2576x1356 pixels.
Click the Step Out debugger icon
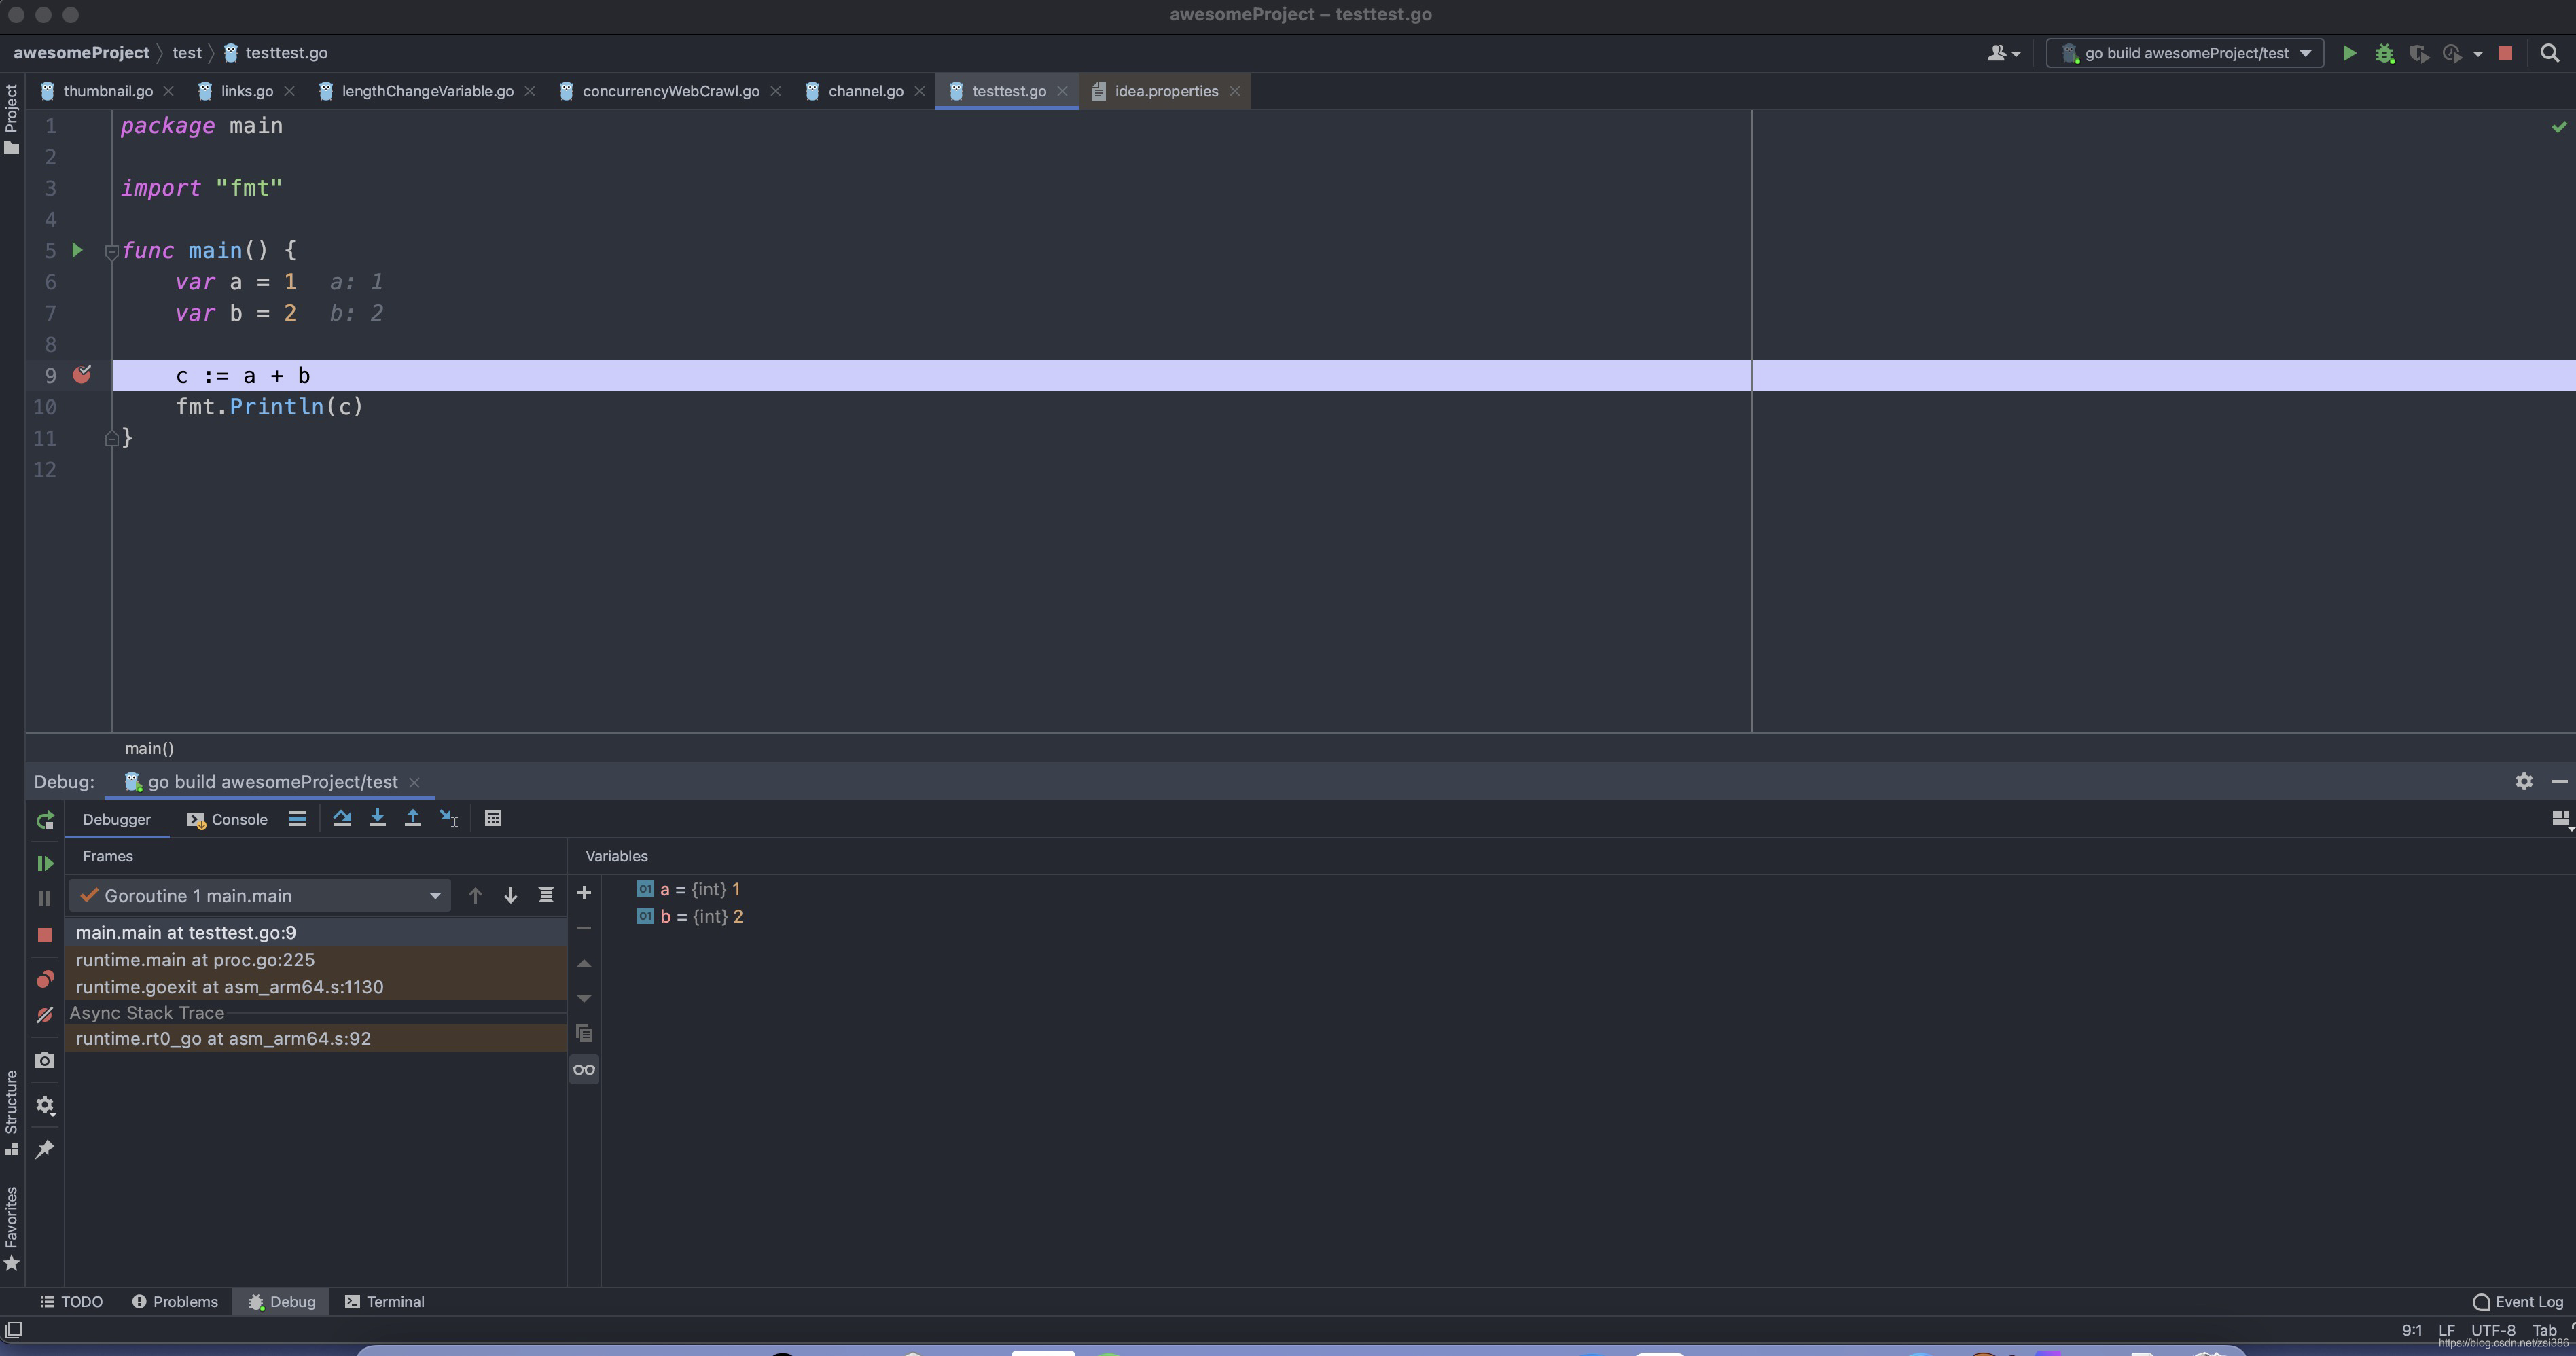tap(412, 818)
